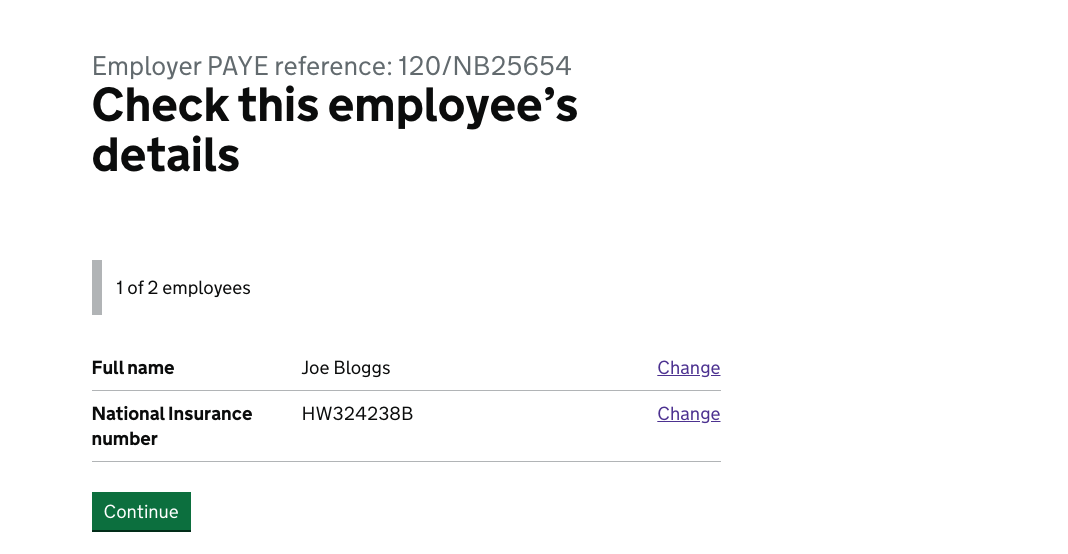Click the Change link for Full name
Viewport: 1068px width, 554px height.
tap(689, 368)
